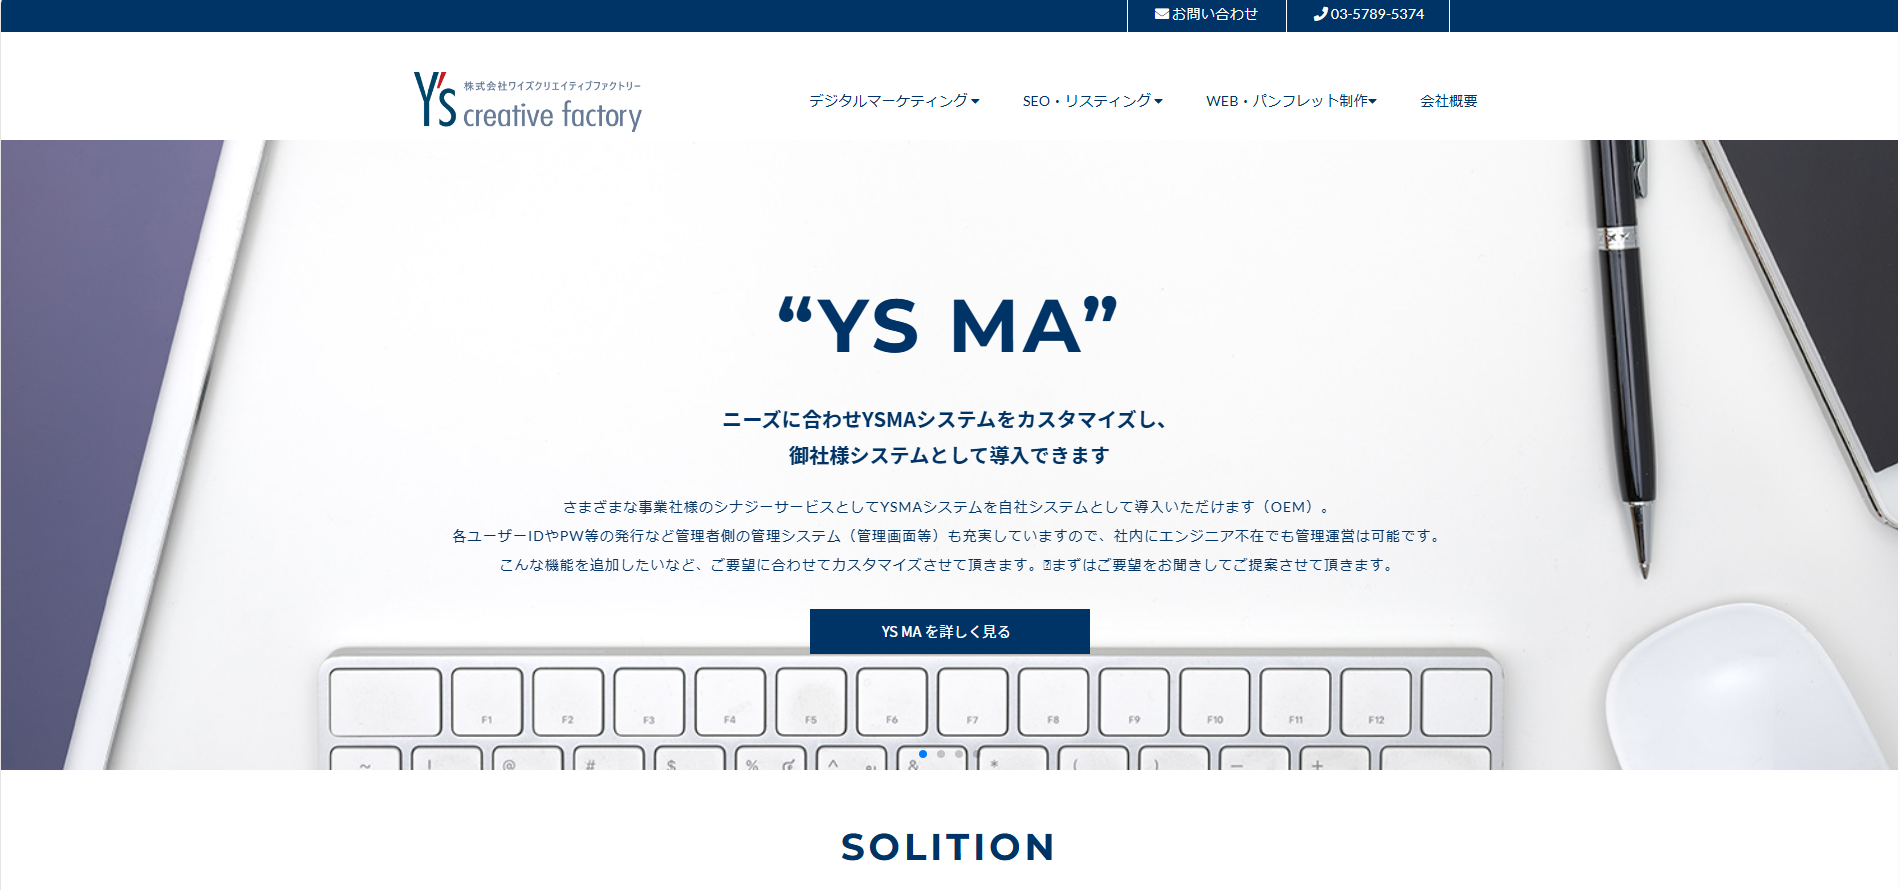Click the SOLITION section heading
The width and height of the screenshot is (1900, 890).
pyautogui.click(x=948, y=847)
